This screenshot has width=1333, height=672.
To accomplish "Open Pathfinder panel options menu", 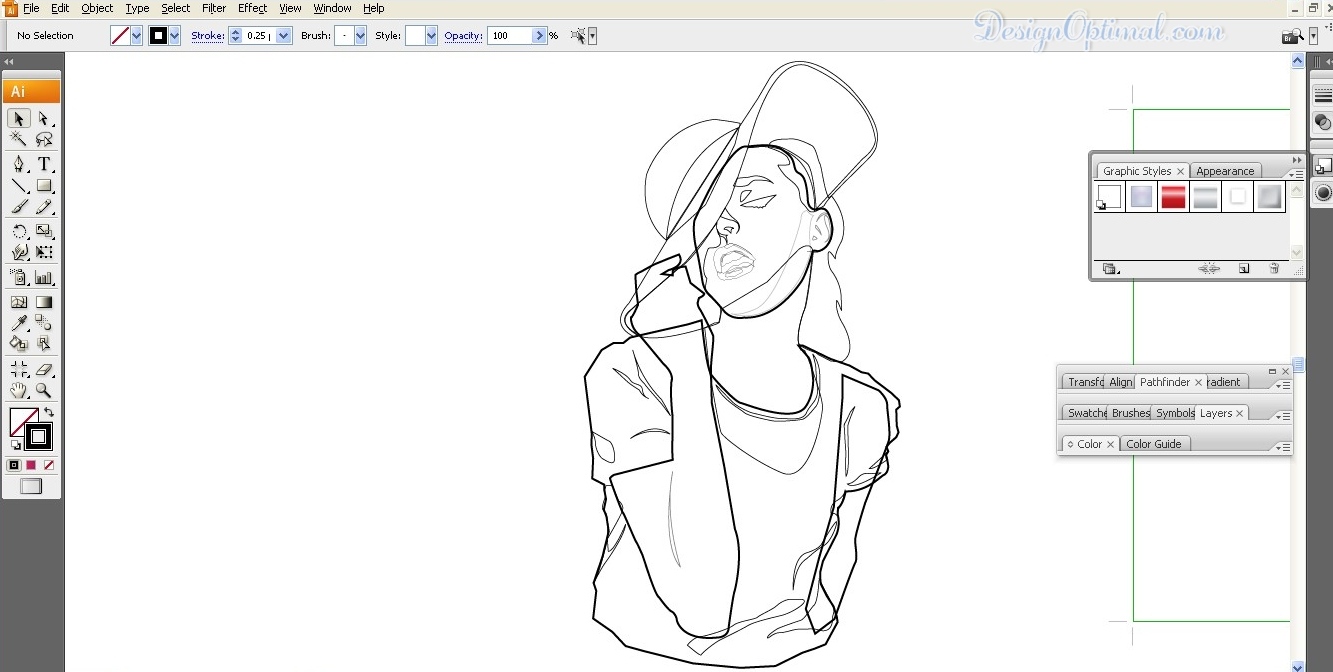I will pos(1283,384).
